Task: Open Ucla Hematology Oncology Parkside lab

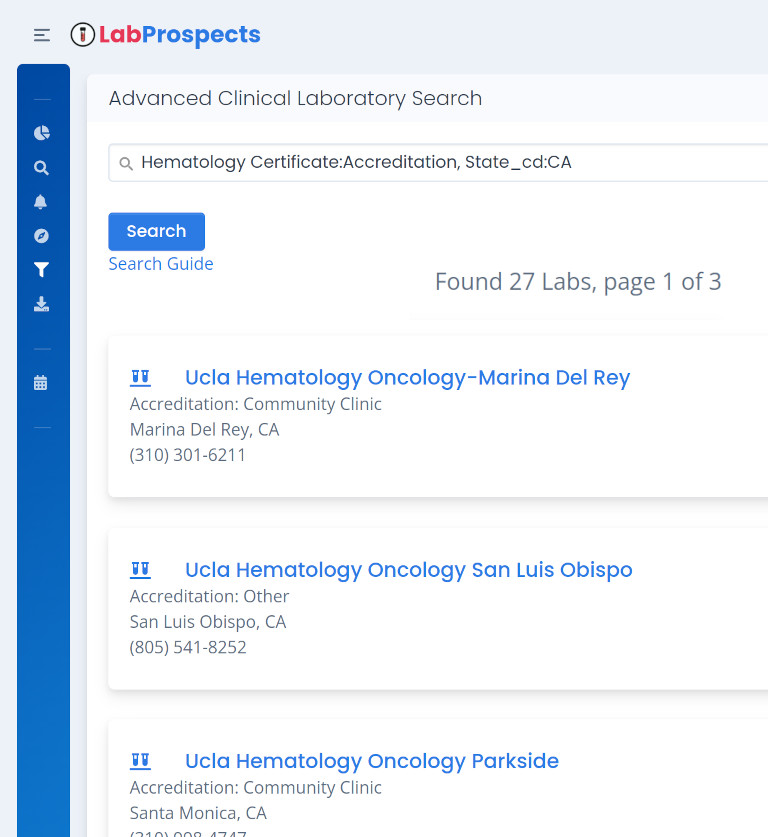Action: (x=371, y=762)
